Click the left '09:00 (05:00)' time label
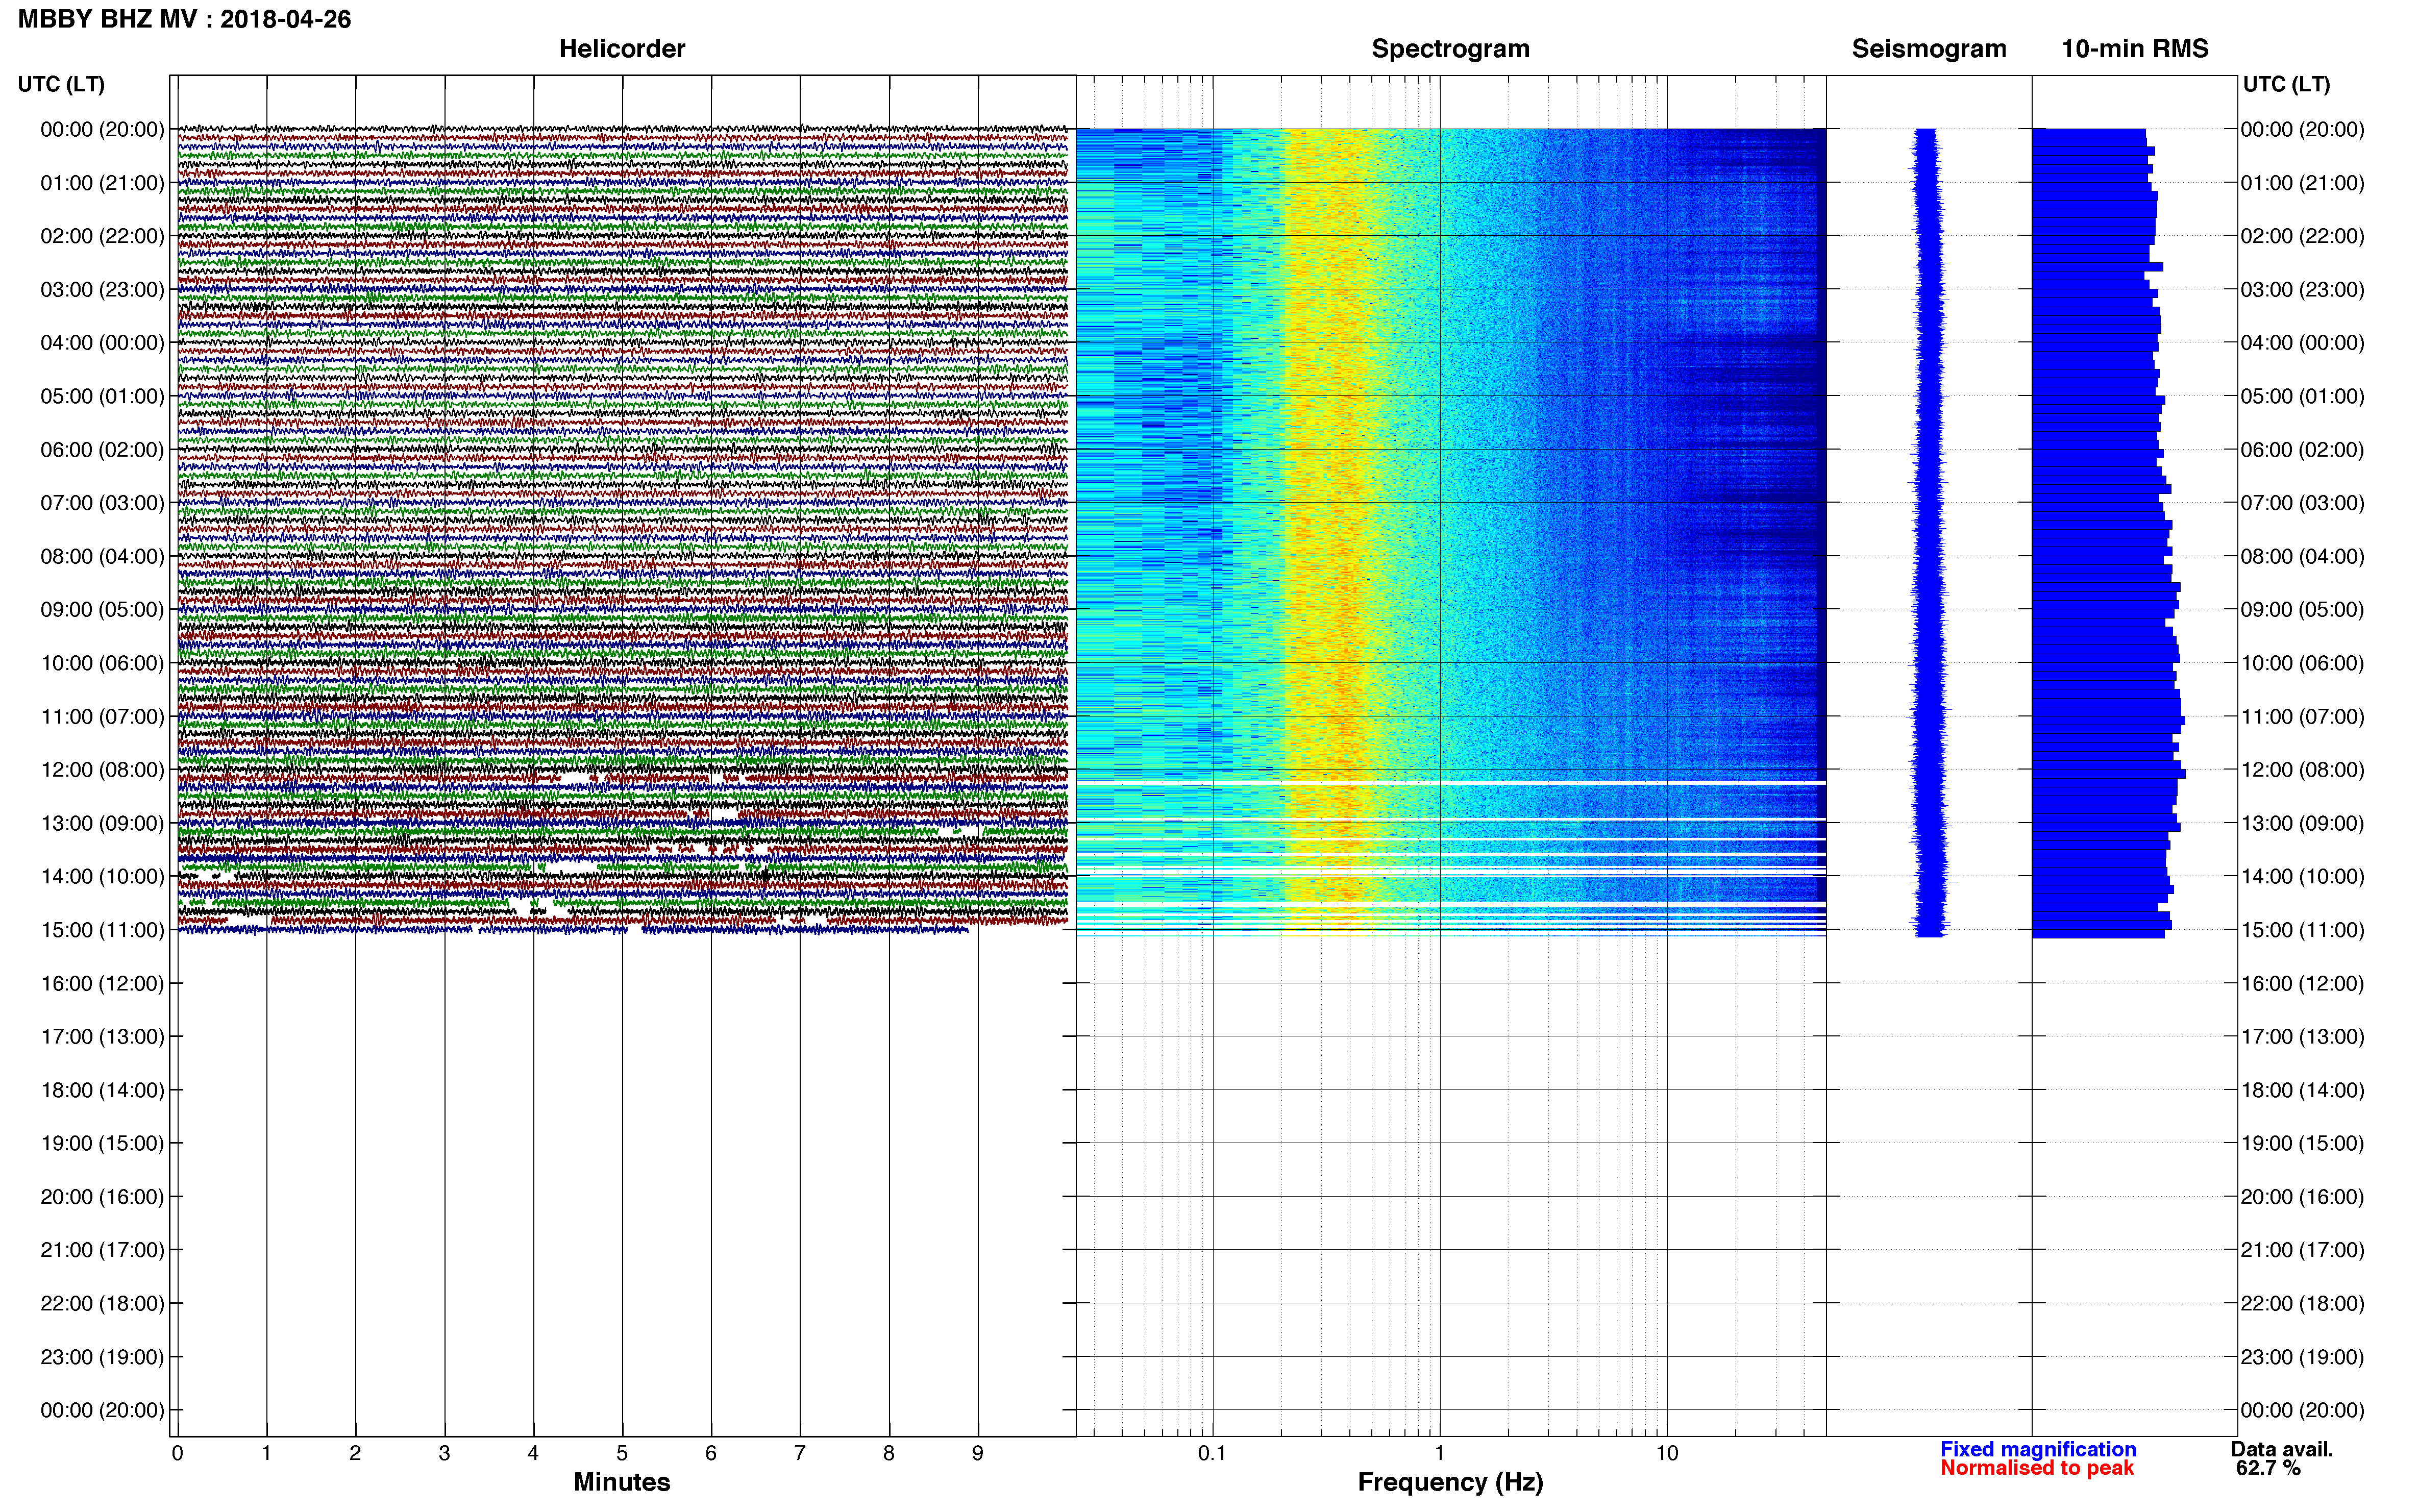The image size is (2419, 1512). 102,609
